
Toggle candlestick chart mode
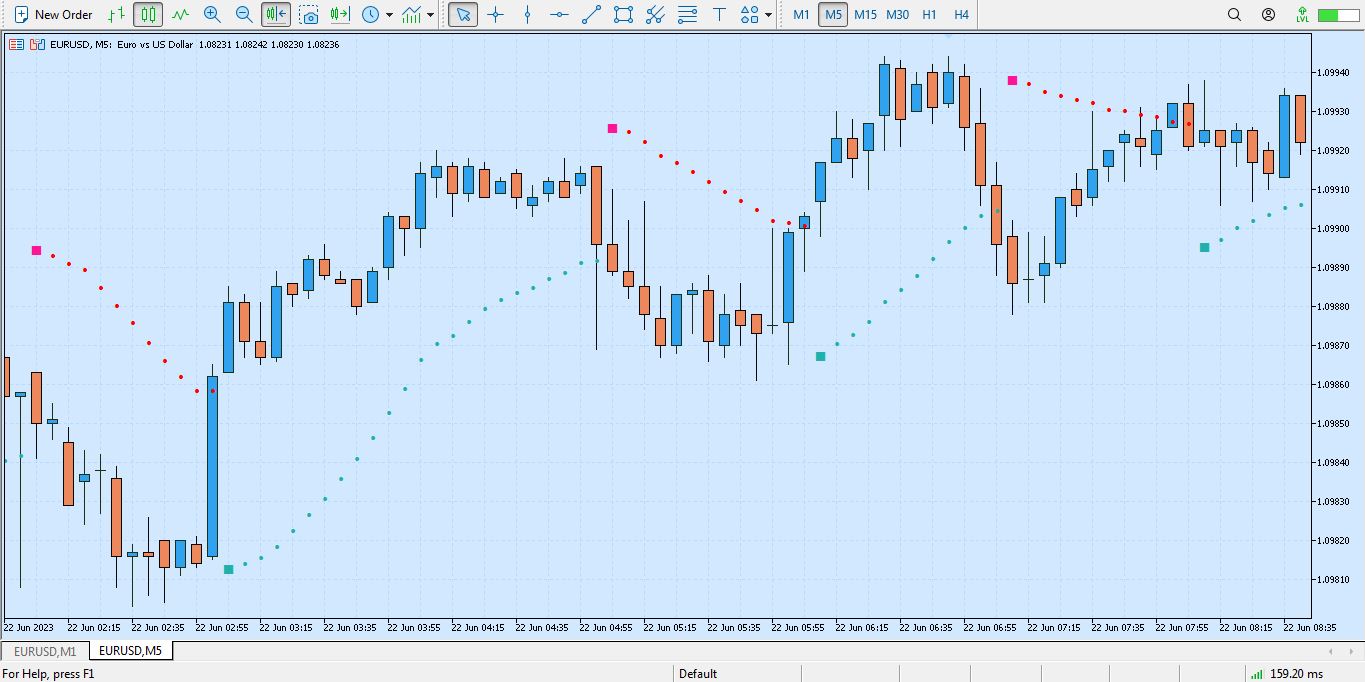point(149,15)
